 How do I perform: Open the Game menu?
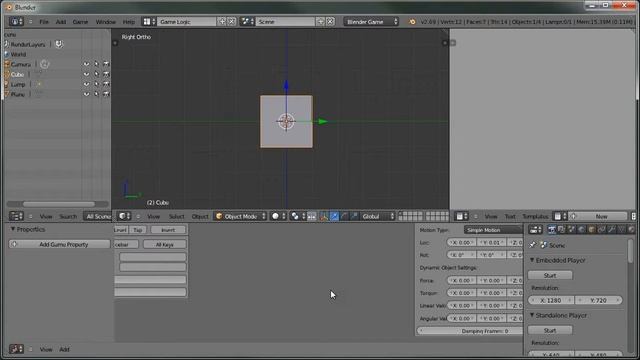(x=80, y=22)
